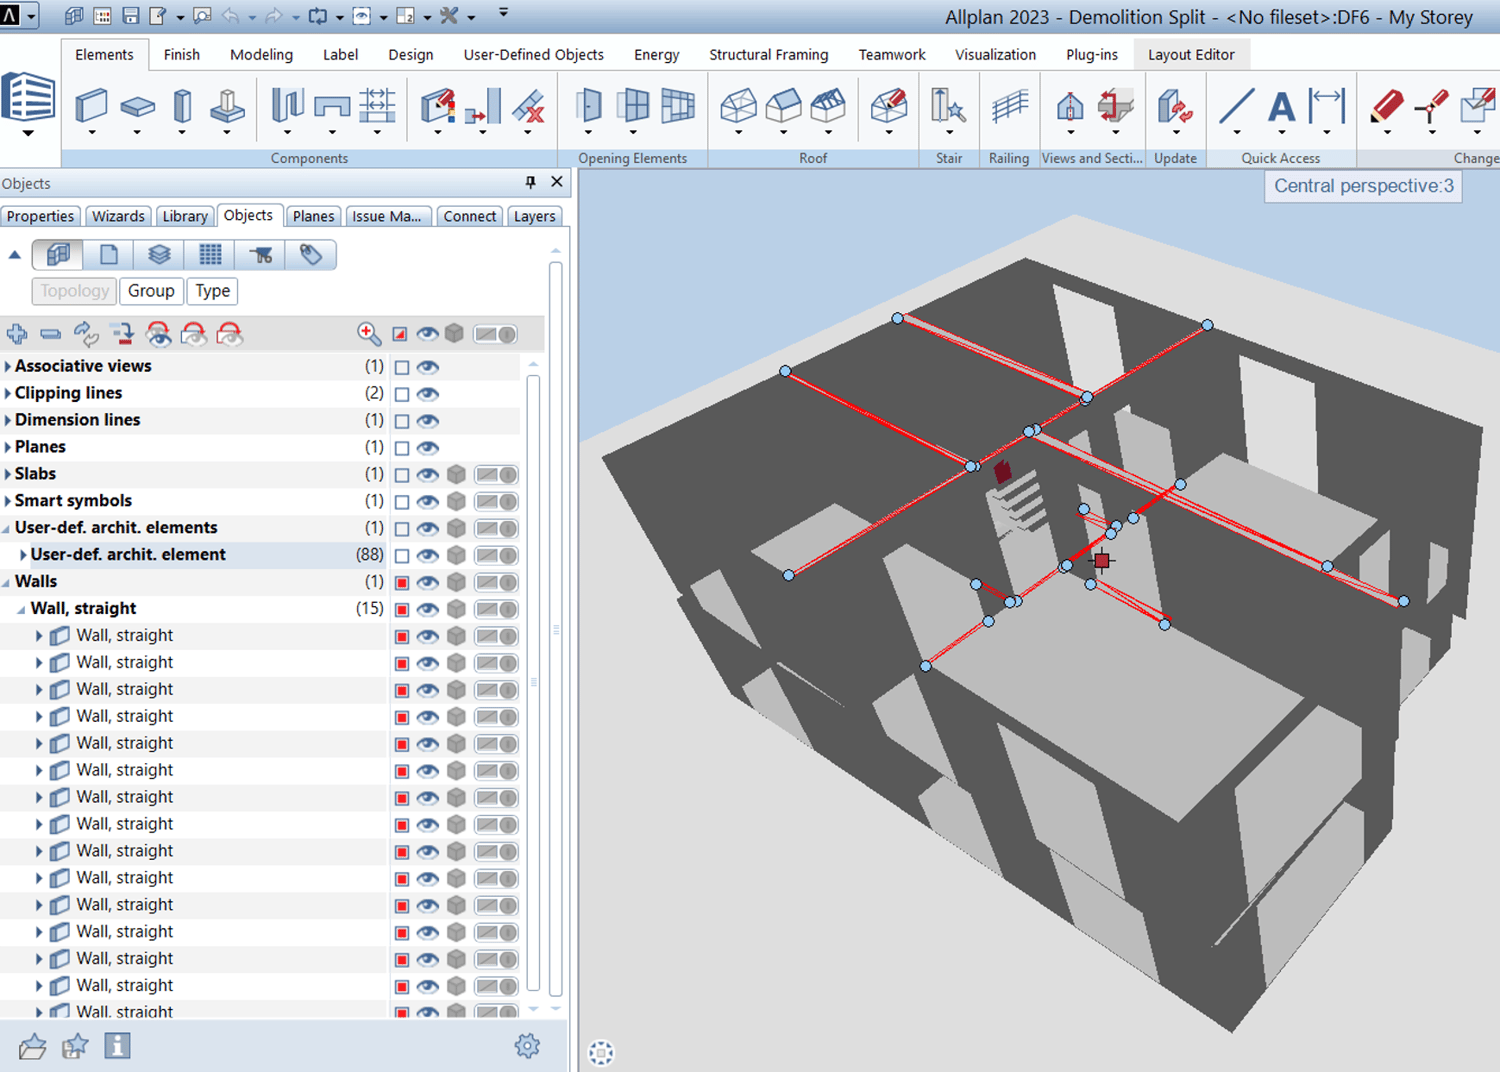
Task: Click the Group sorting button
Action: [x=151, y=291]
